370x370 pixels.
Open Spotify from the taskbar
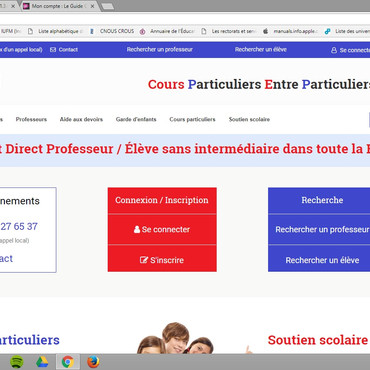click(x=17, y=362)
